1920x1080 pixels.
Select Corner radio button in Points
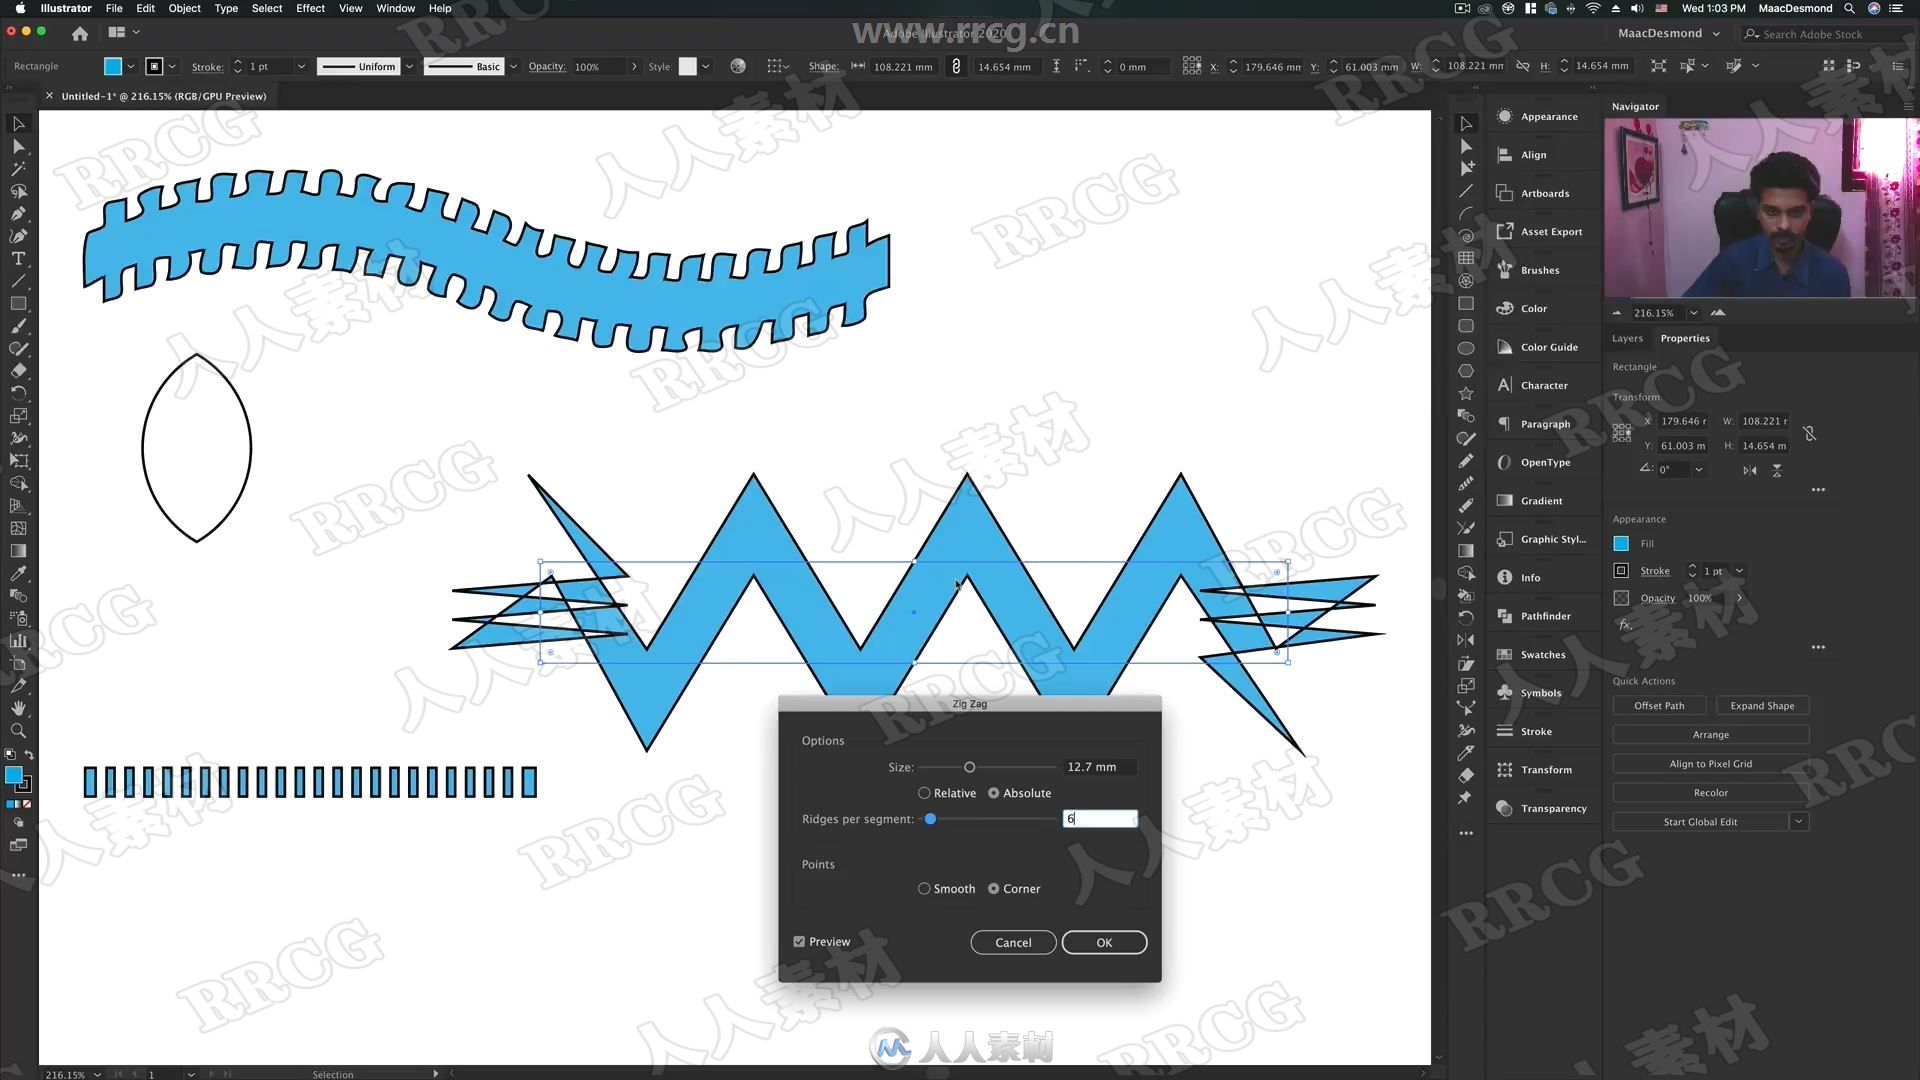coord(994,889)
